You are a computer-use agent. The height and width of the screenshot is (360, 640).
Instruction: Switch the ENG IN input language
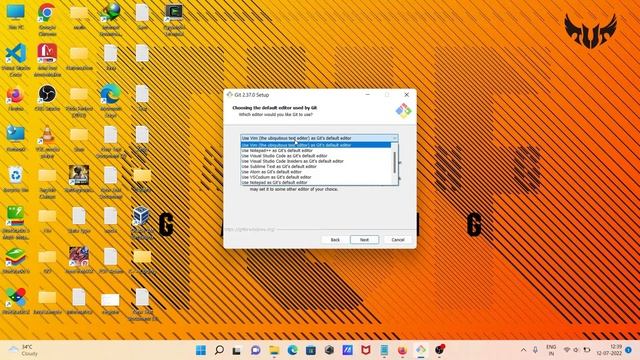tap(551, 350)
